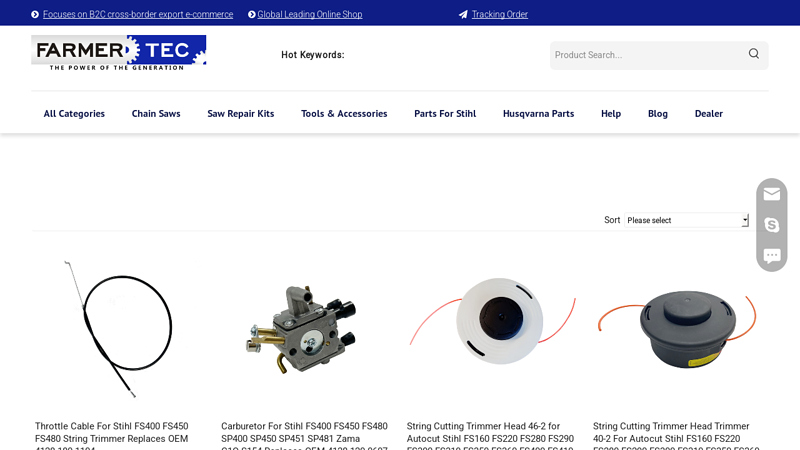Image resolution: width=800 pixels, height=450 pixels.
Task: View the black trimmer head 40-2 image
Action: point(678,329)
